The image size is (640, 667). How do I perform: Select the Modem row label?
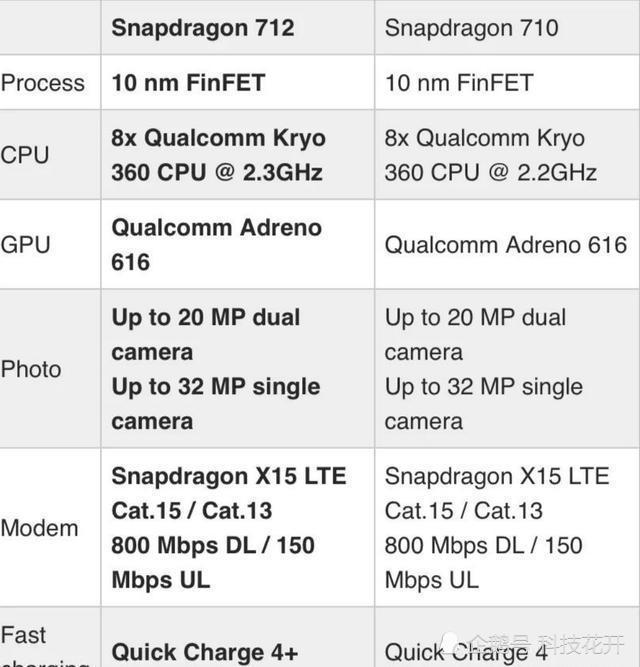(x=39, y=528)
